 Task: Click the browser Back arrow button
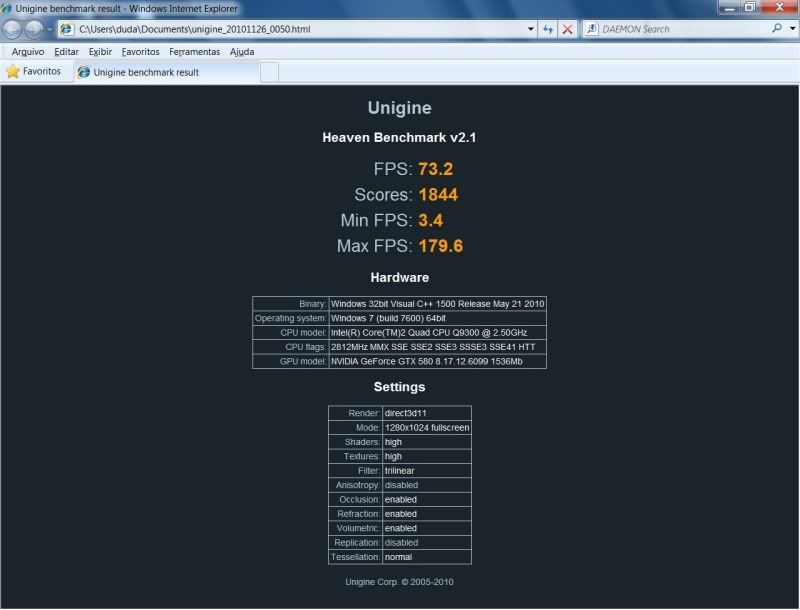coord(13,29)
